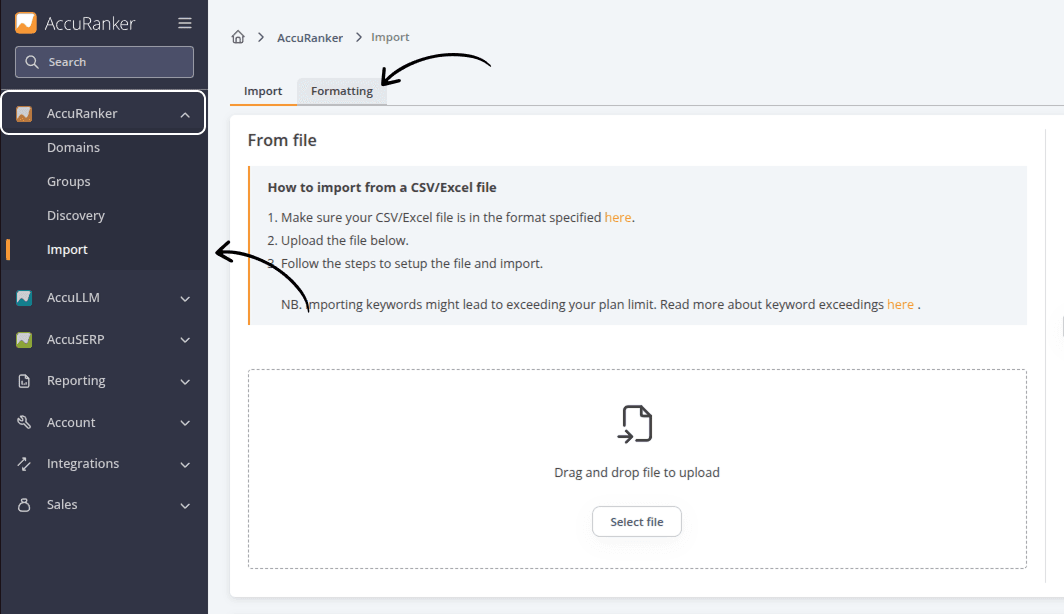Image resolution: width=1064 pixels, height=614 pixels.
Task: Click the Integrations arrows icon
Action: (24, 463)
